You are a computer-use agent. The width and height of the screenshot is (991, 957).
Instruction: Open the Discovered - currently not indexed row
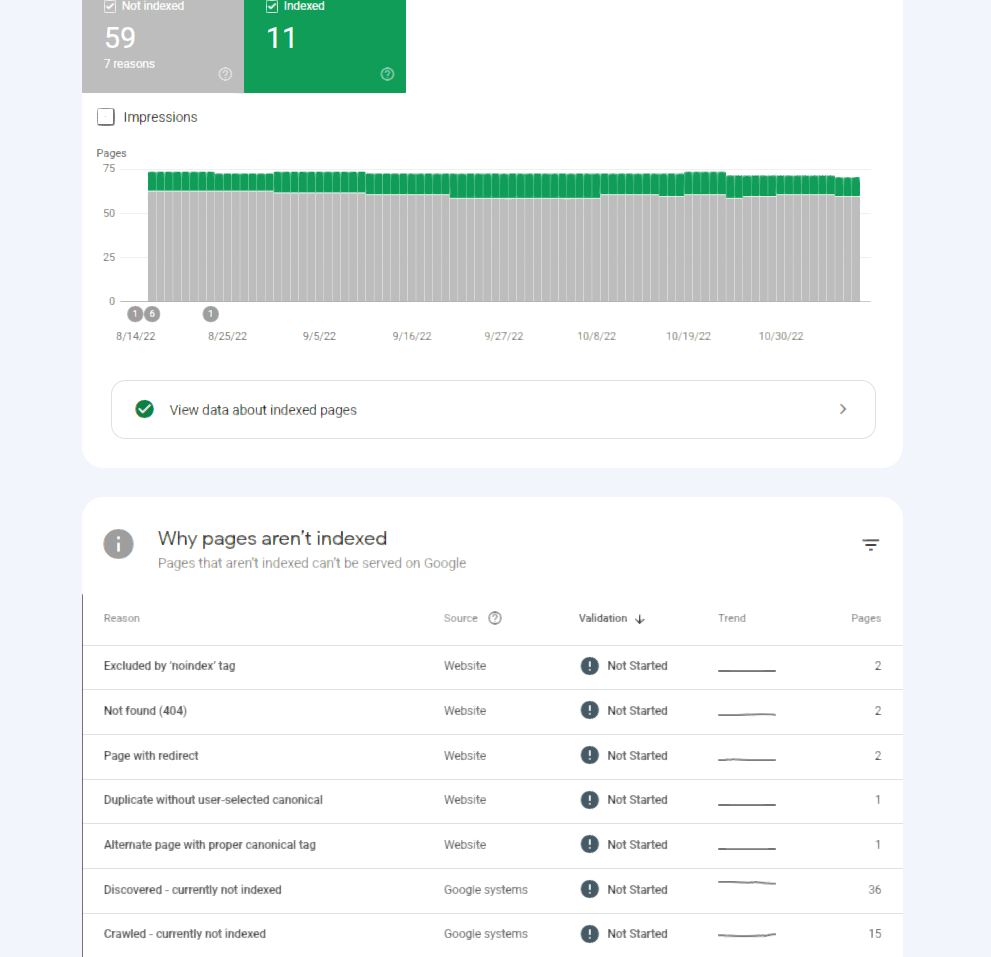(x=492, y=890)
